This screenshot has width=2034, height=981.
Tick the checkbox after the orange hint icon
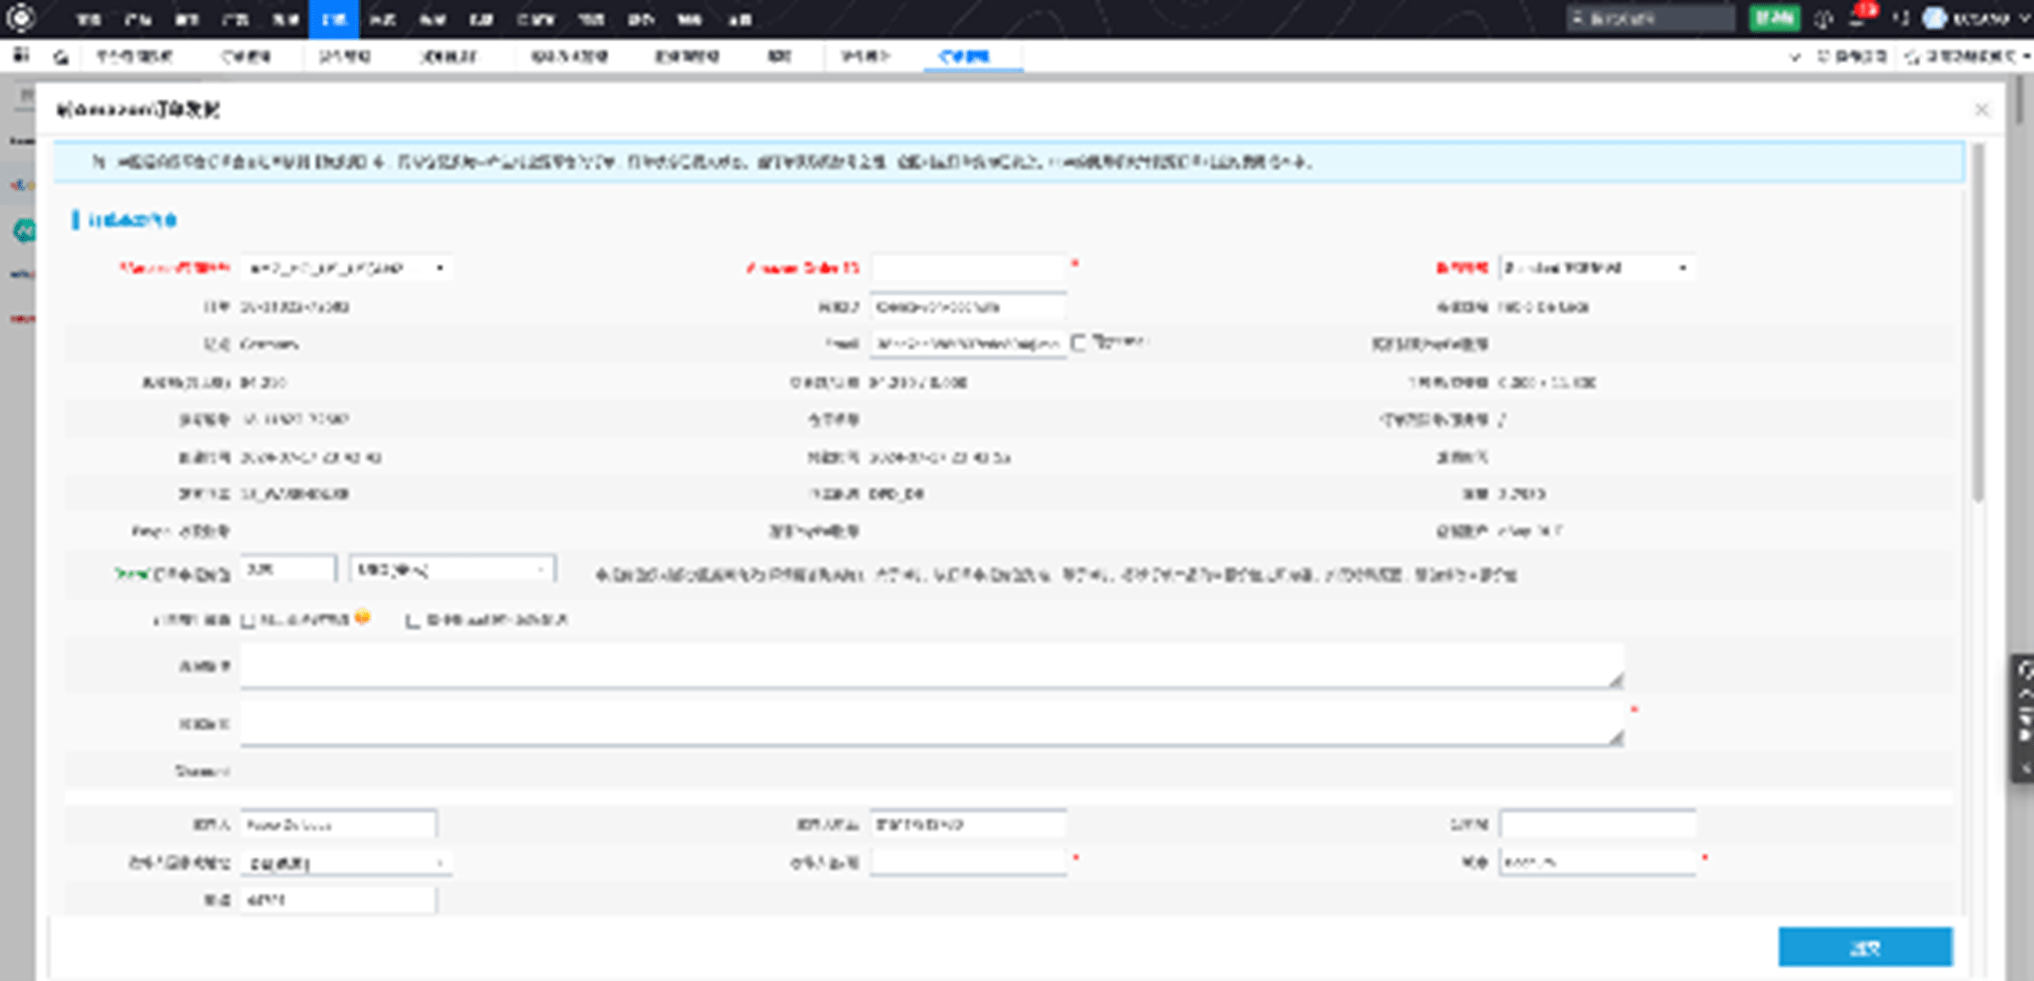412,621
